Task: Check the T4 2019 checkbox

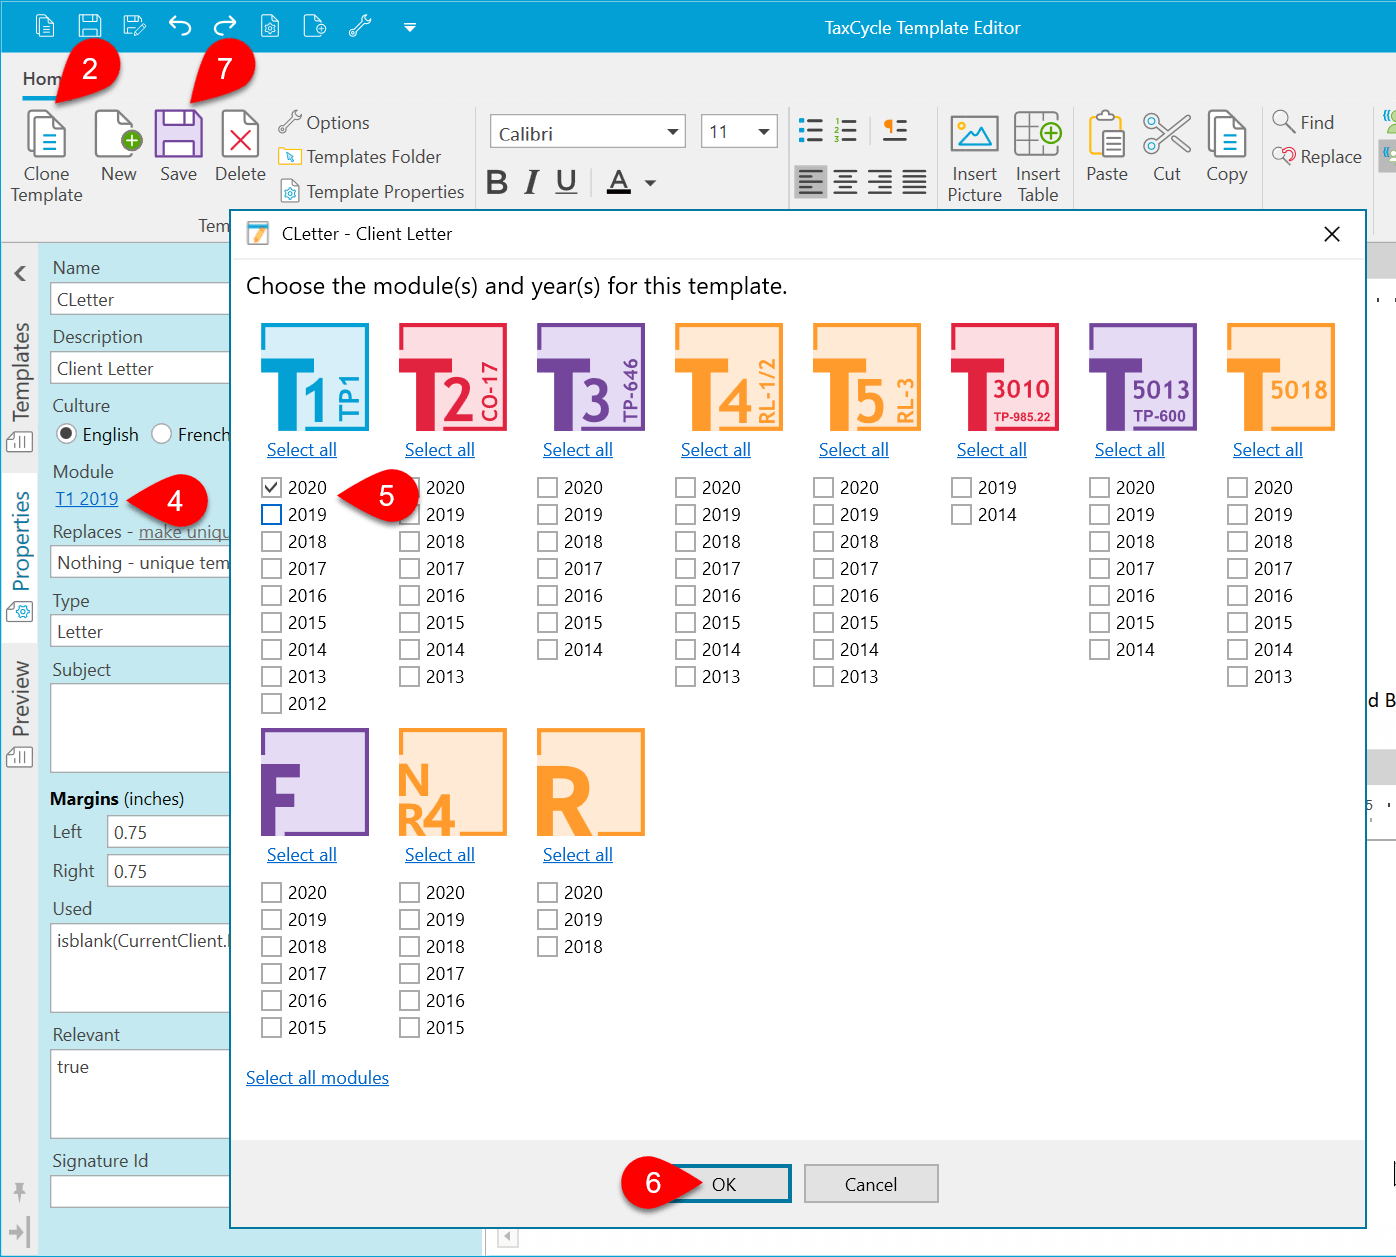Action: coord(685,514)
